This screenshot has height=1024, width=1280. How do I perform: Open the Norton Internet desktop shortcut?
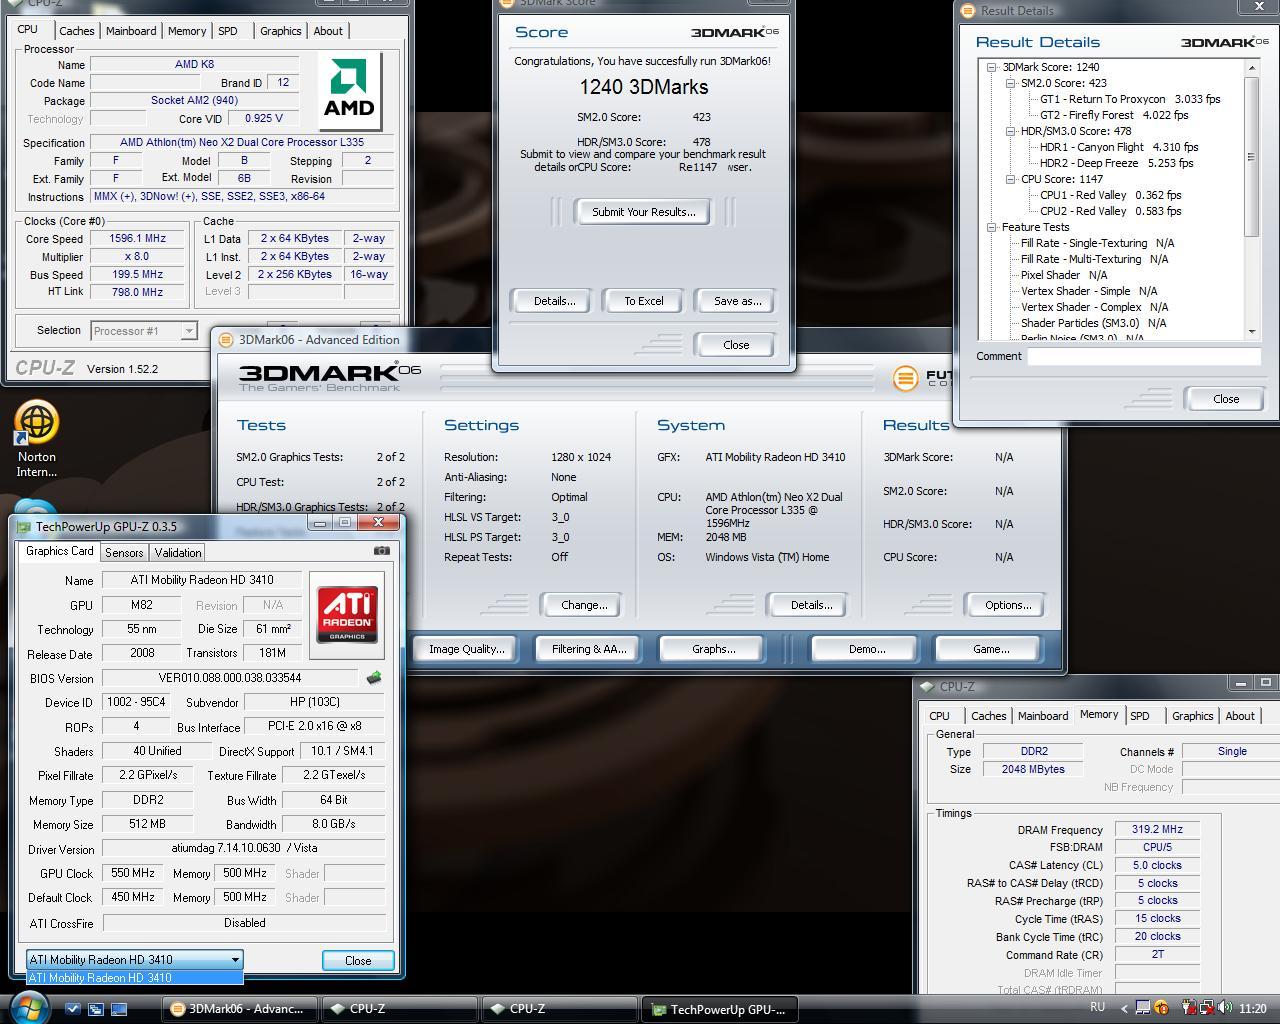coord(37,440)
